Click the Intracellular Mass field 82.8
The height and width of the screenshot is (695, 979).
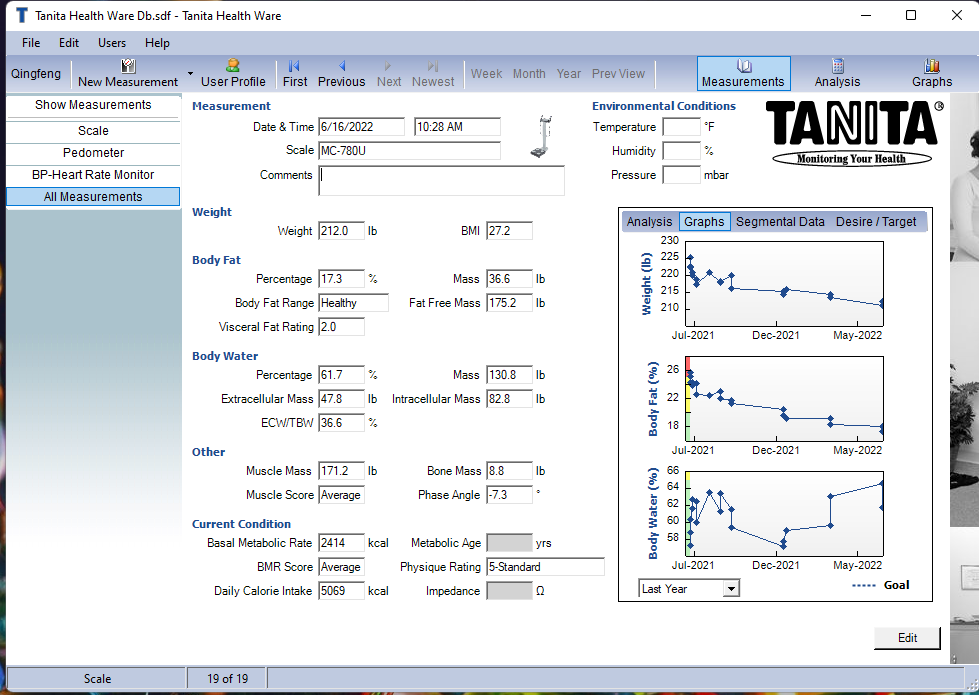(x=509, y=399)
